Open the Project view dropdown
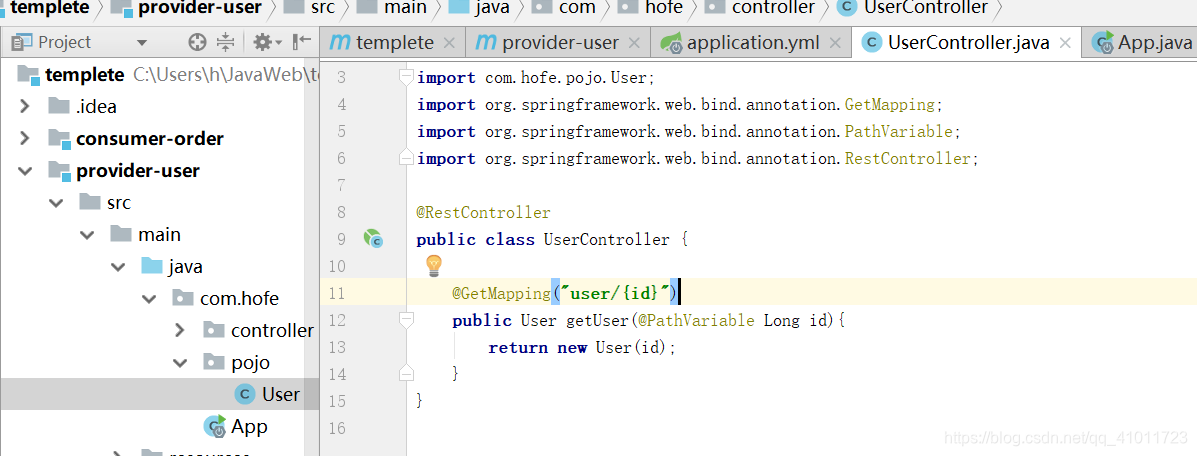The image size is (1197, 456). (141, 43)
